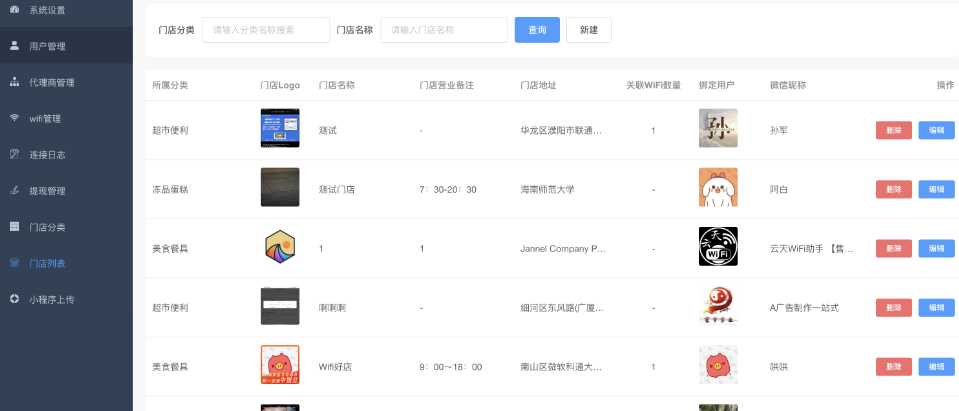
Task: Delete the Wifi好店 row
Action: coord(894,367)
